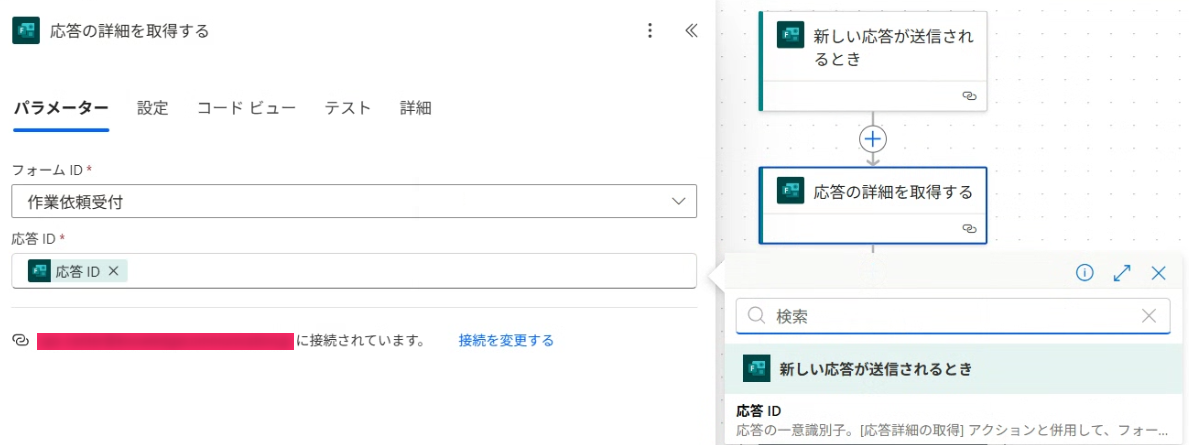Click the link icon on the trigger card
The image size is (1189, 445).
968,96
